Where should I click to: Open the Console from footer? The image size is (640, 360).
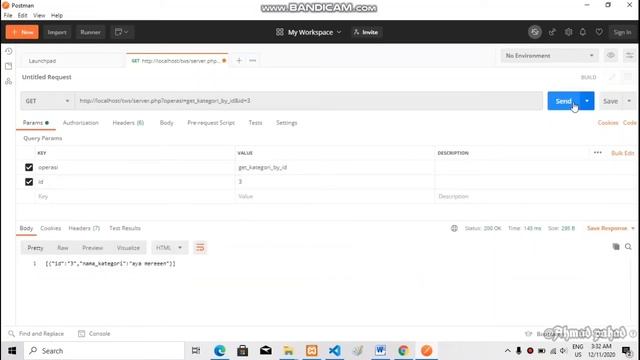pyautogui.click(x=94, y=333)
